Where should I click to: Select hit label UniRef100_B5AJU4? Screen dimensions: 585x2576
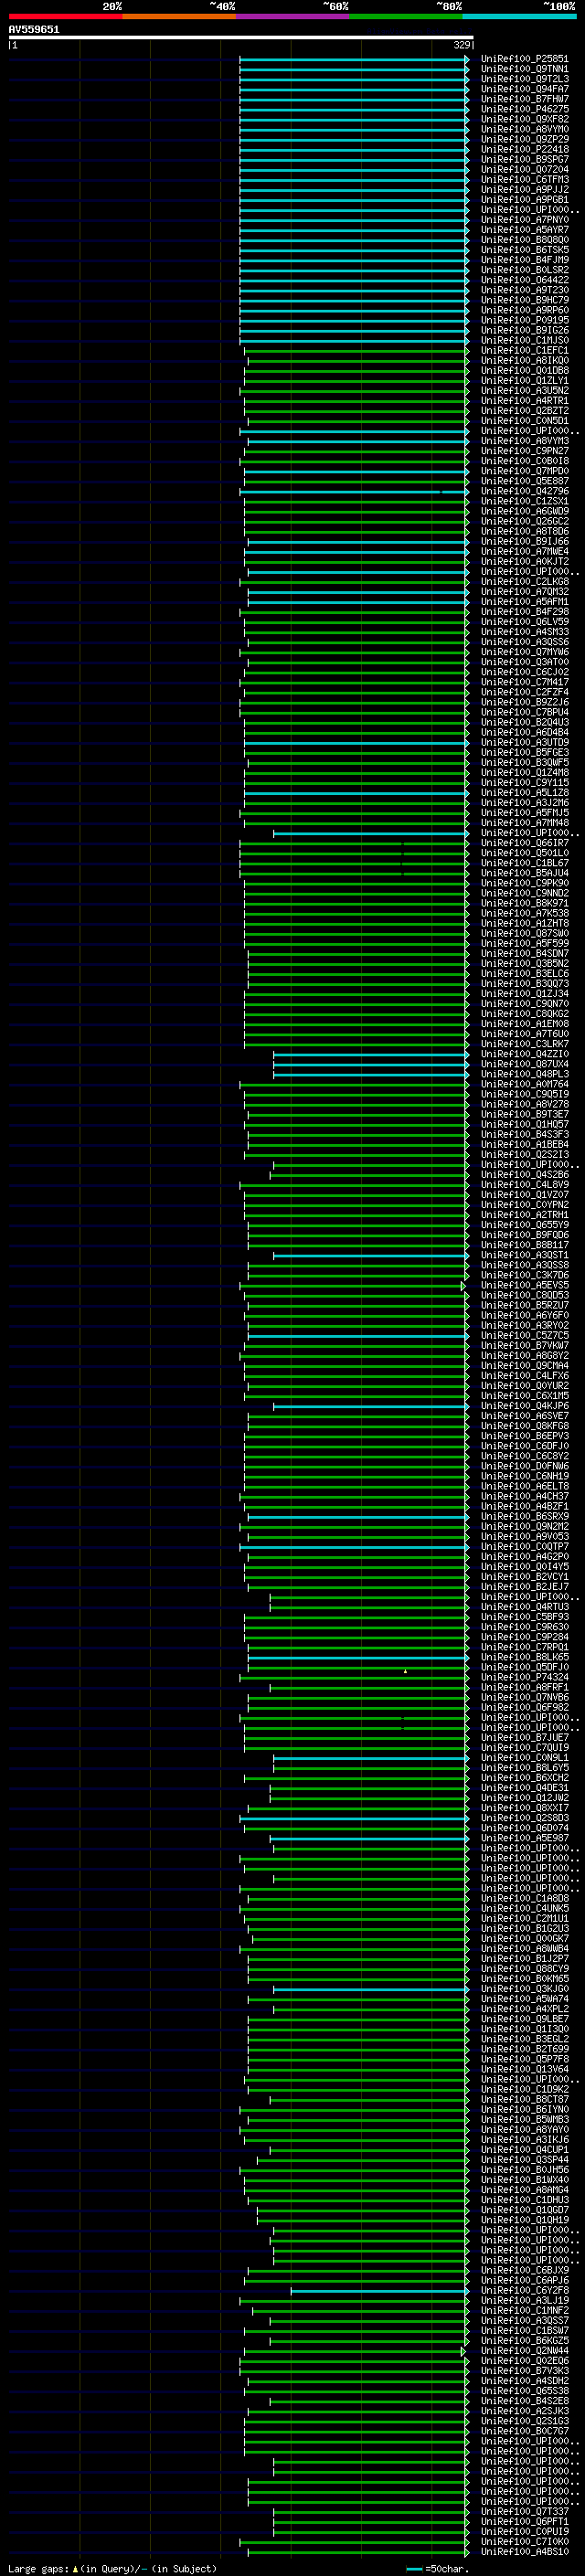coord(524,873)
